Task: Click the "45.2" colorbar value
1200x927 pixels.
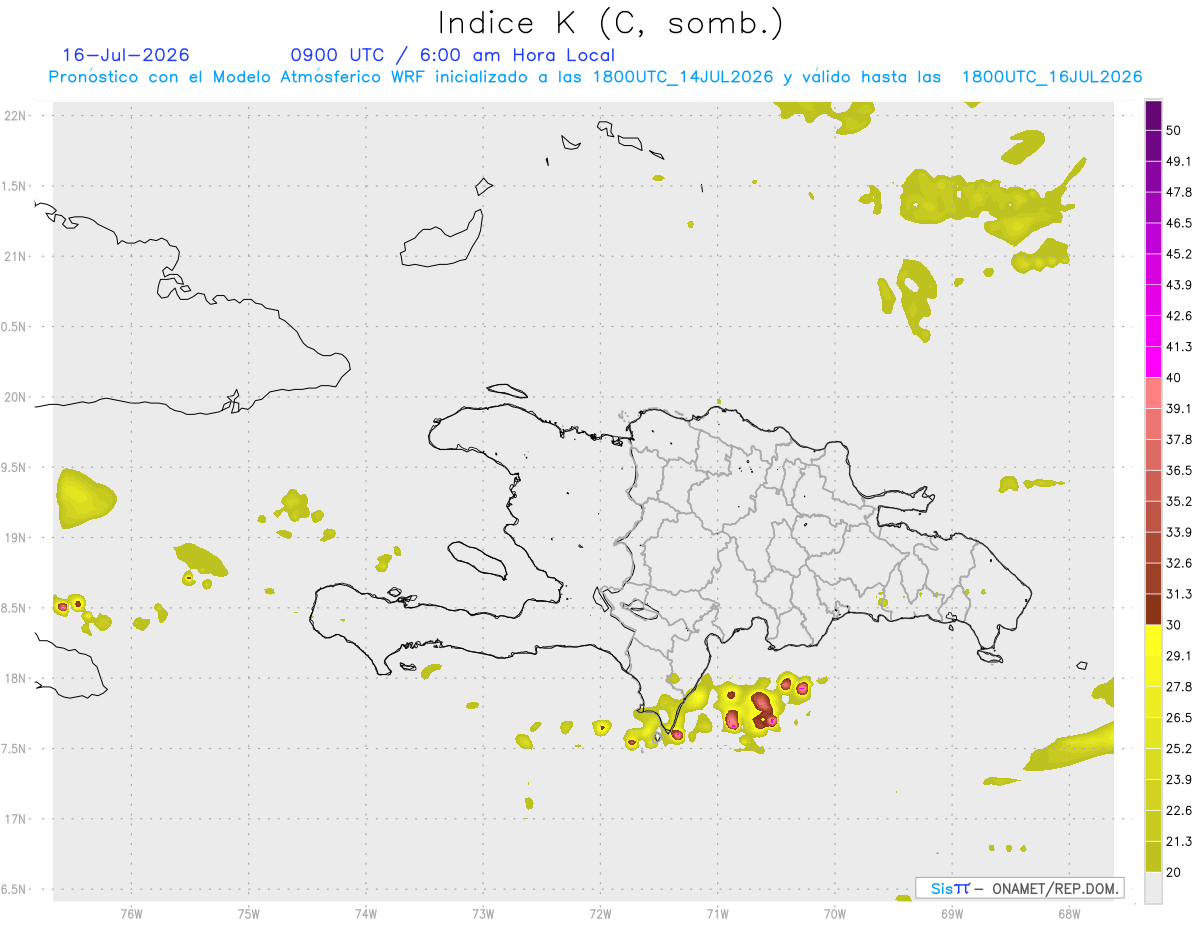Action: coord(1179,254)
